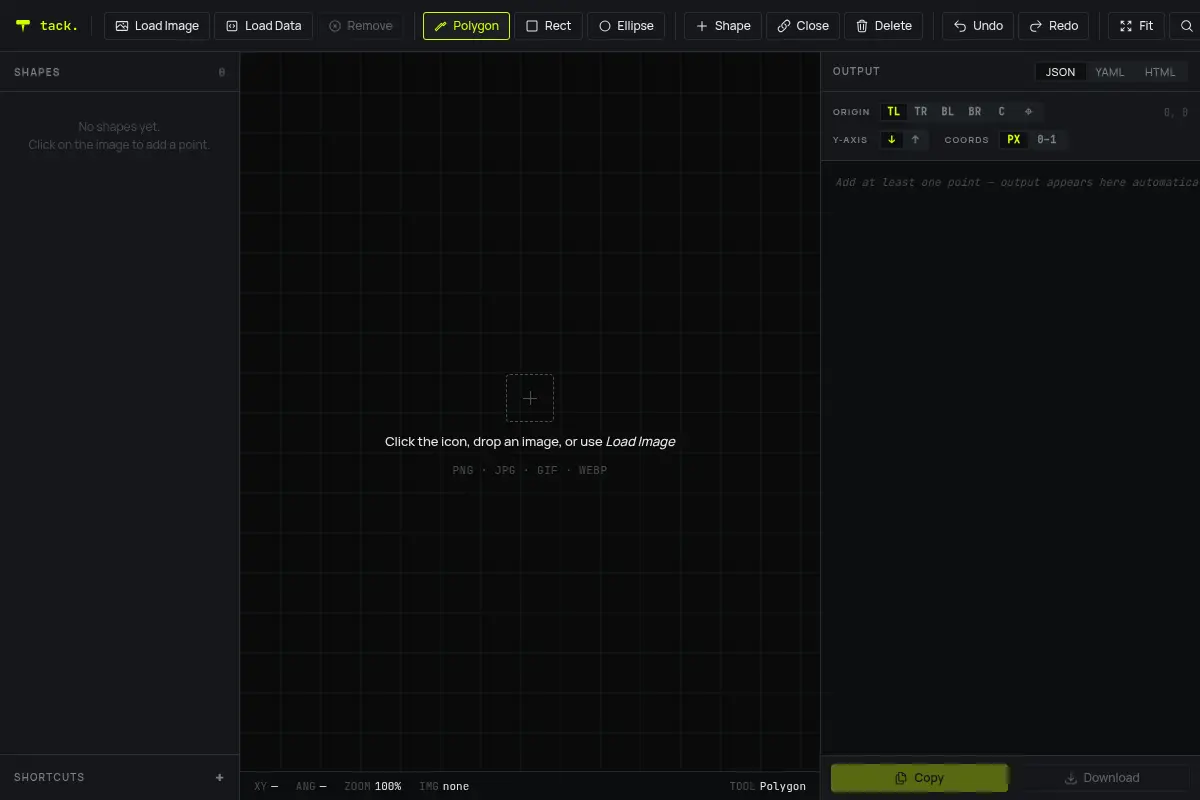Image resolution: width=1200 pixels, height=800 pixels.
Task: Expand the Shortcuts panel plus icon
Action: click(220, 777)
